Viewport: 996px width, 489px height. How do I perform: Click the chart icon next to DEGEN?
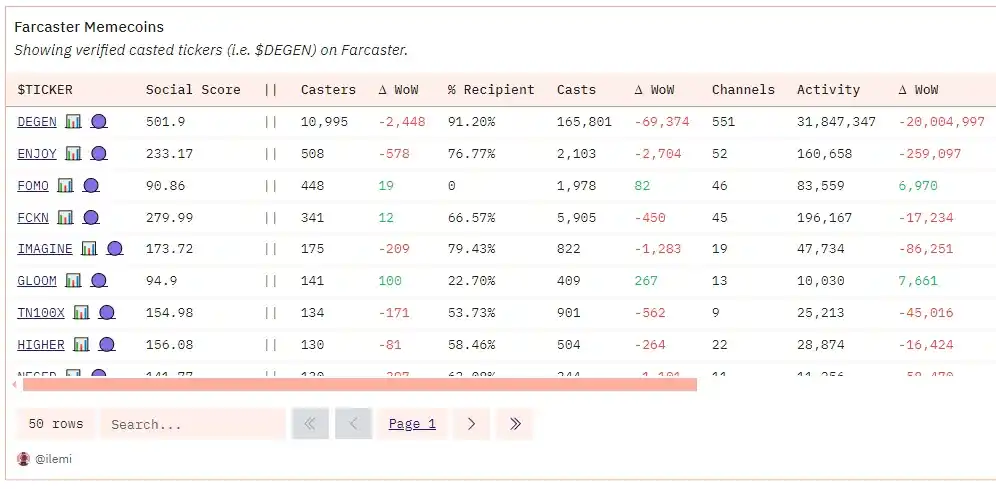74,121
